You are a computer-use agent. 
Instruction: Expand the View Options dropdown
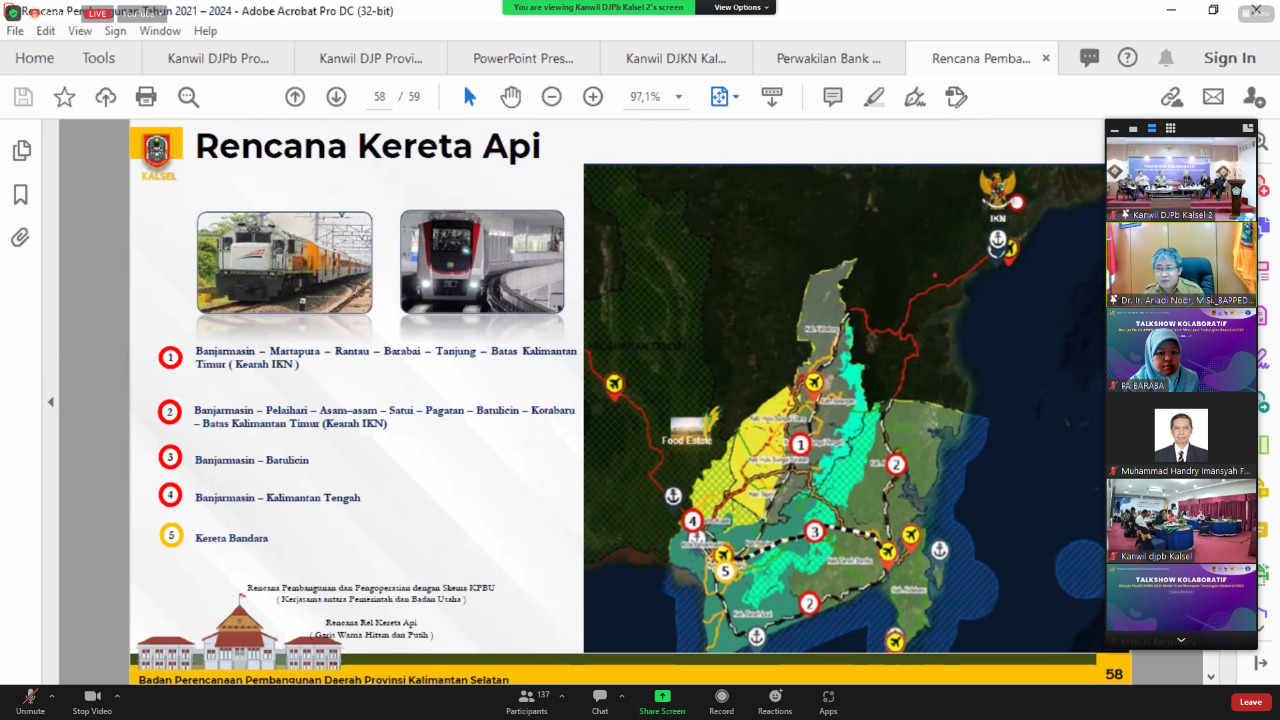click(741, 7)
